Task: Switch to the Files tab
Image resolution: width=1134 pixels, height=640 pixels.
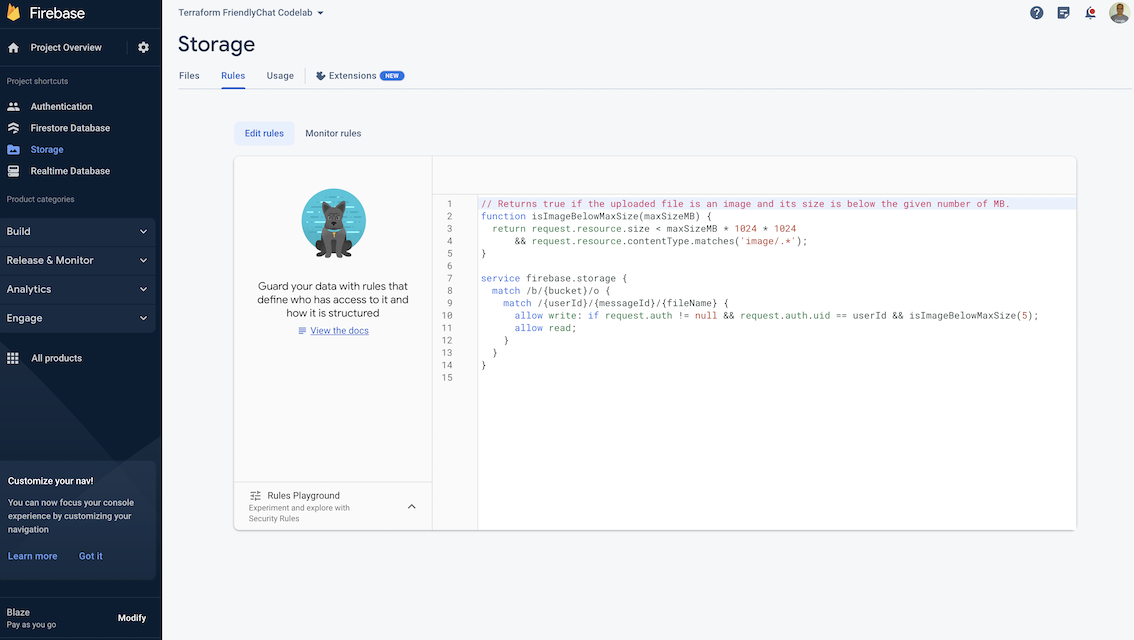Action: 189,75
